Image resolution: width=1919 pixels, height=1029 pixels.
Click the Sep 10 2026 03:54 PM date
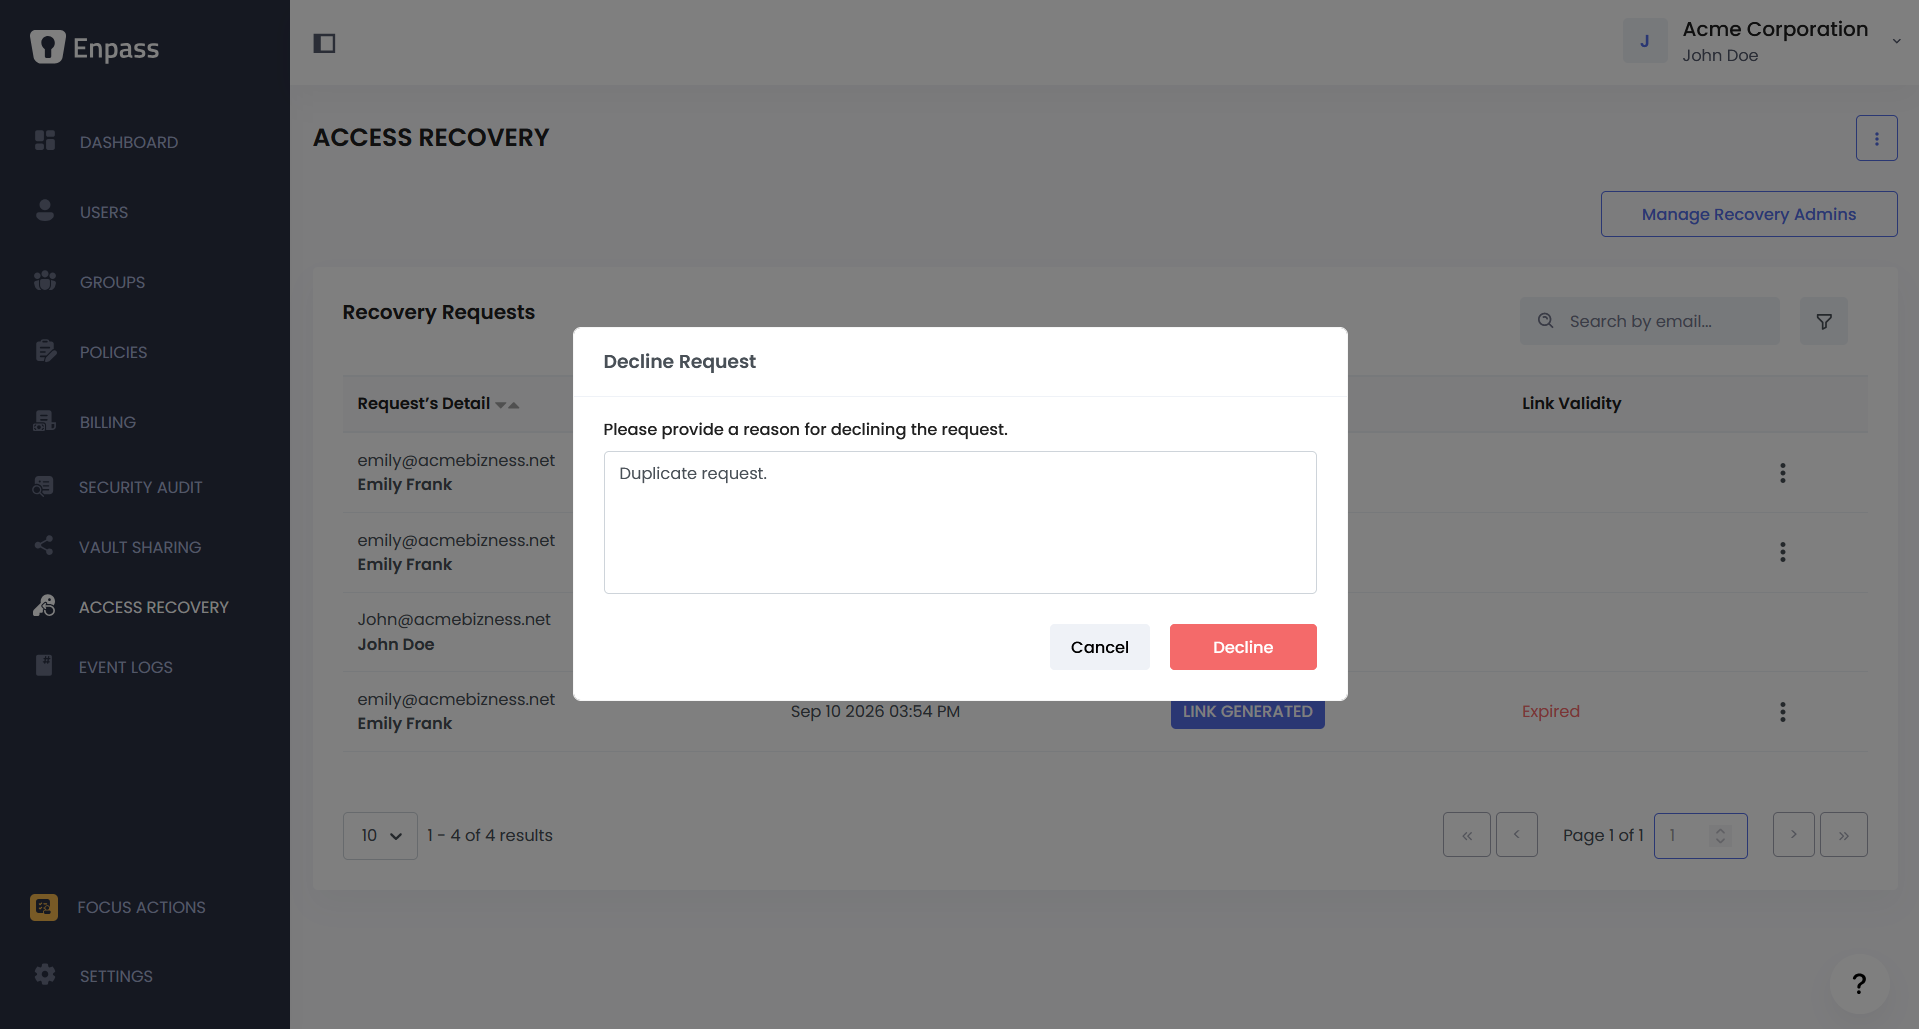click(x=875, y=712)
